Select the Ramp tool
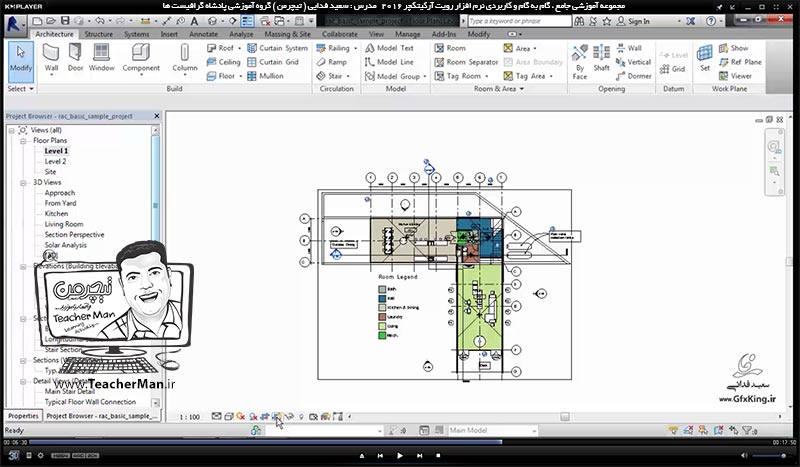 [x=332, y=62]
